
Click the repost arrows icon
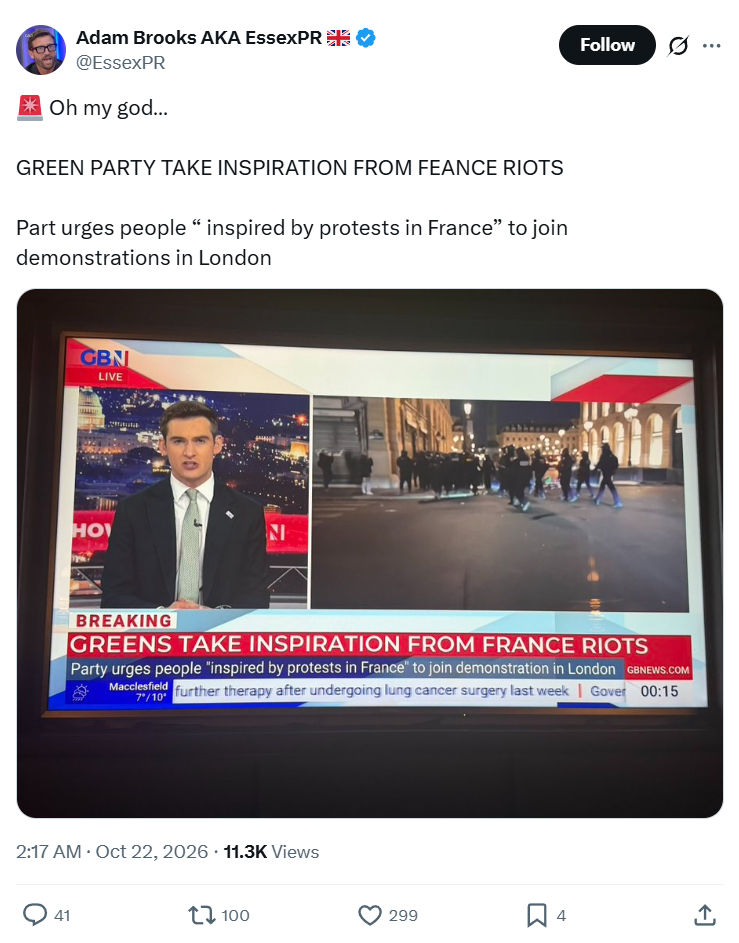point(200,915)
